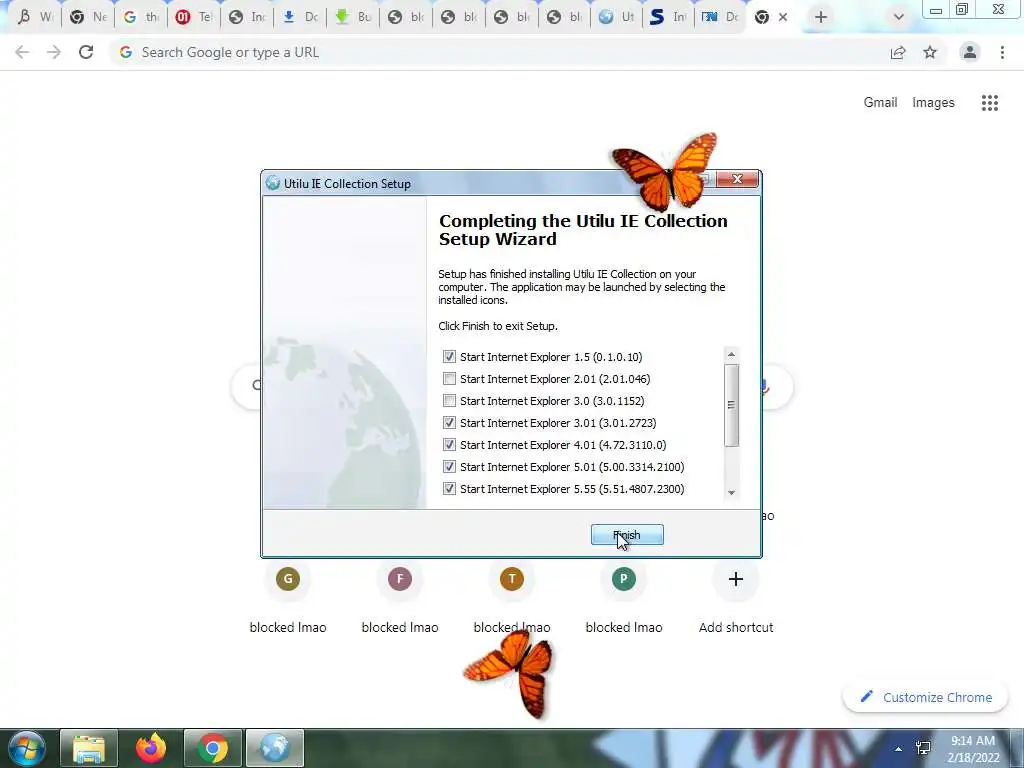
Task: Uncheck Start Internet Explorer 4.01 checkbox
Action: [x=449, y=445]
